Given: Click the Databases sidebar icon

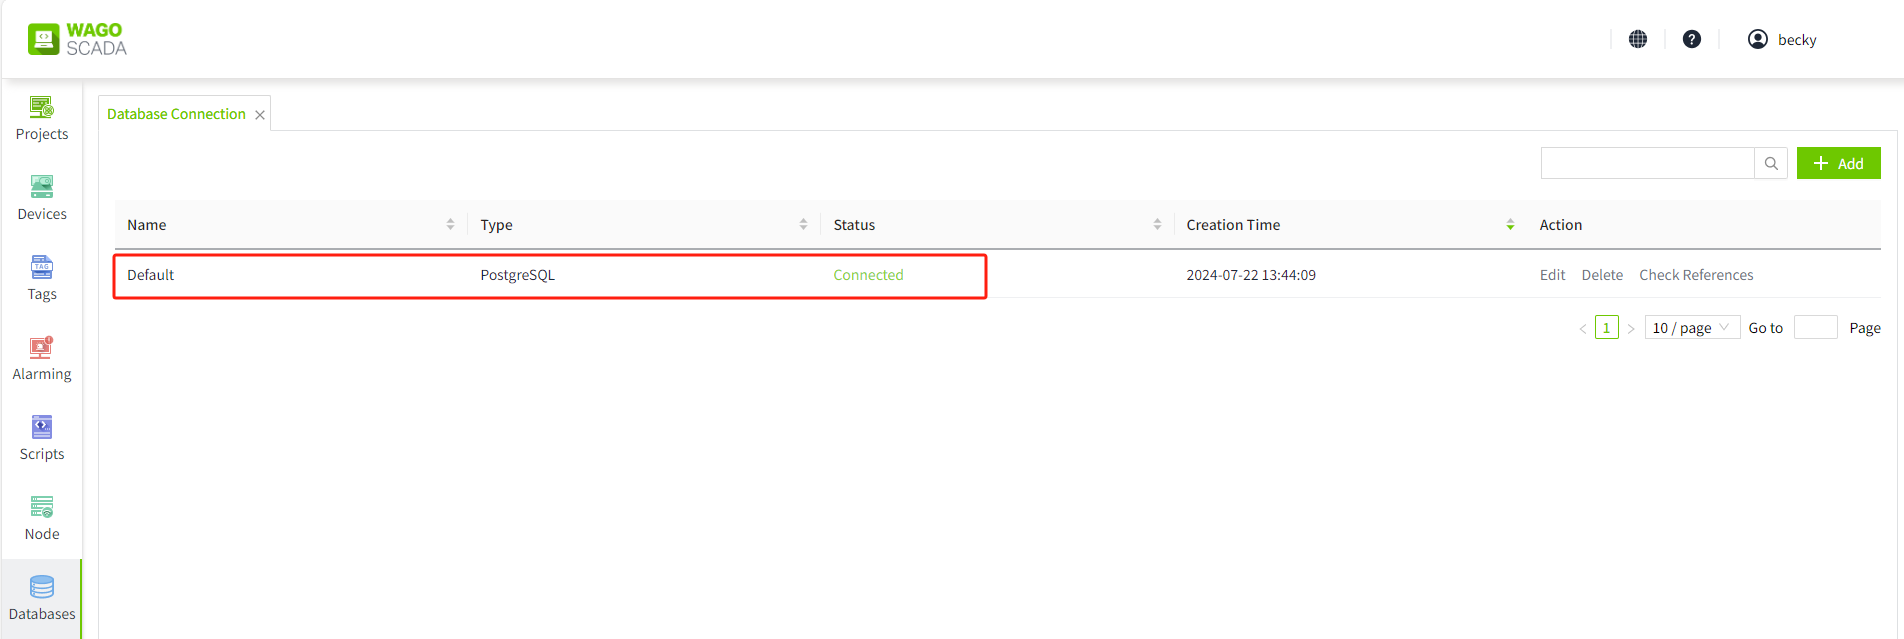Looking at the screenshot, I should pyautogui.click(x=42, y=598).
